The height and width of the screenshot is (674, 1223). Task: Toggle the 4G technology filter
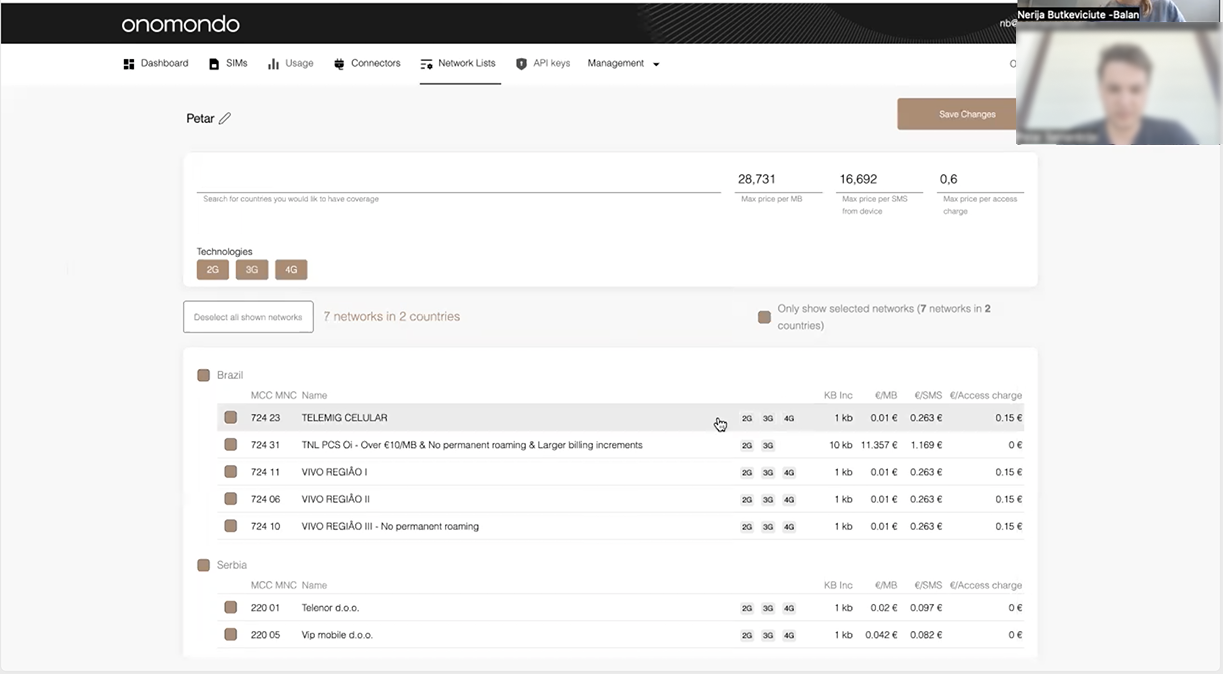click(290, 269)
